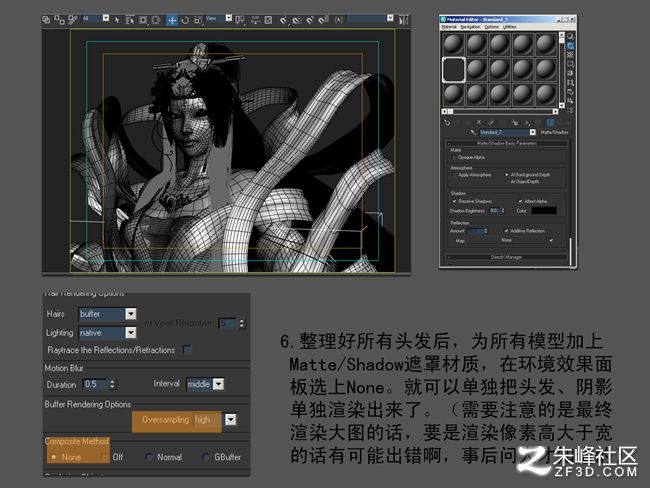The height and width of the screenshot is (488, 650).
Task: Select At Background Depth radio button
Action: pos(507,175)
